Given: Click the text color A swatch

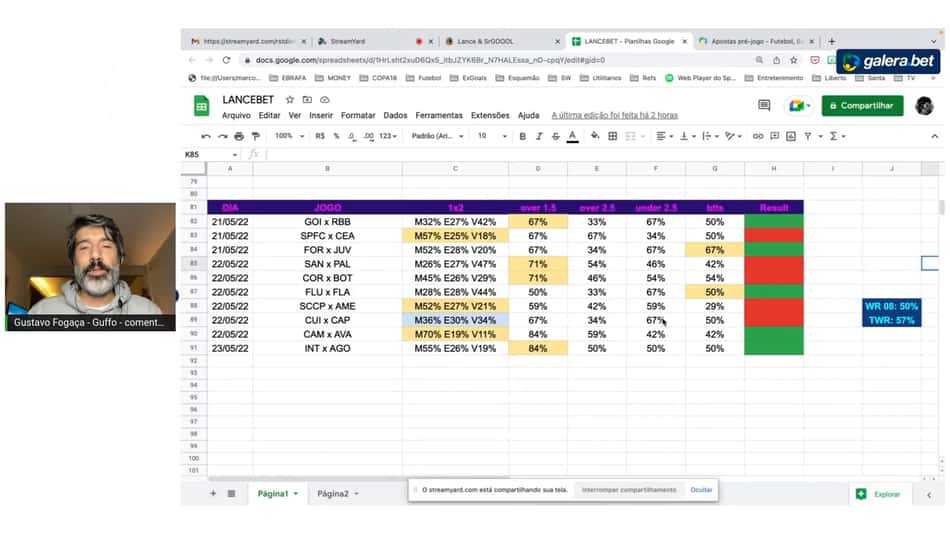Looking at the screenshot, I should tap(572, 136).
